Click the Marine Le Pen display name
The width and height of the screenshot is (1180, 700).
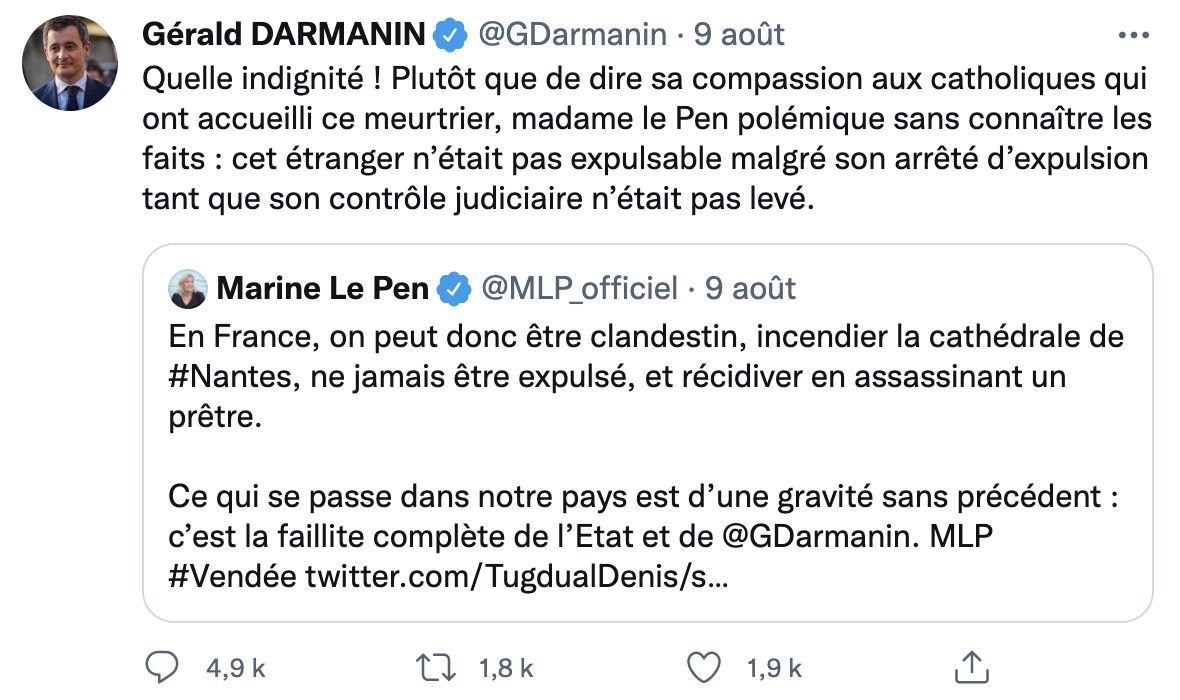(322, 289)
